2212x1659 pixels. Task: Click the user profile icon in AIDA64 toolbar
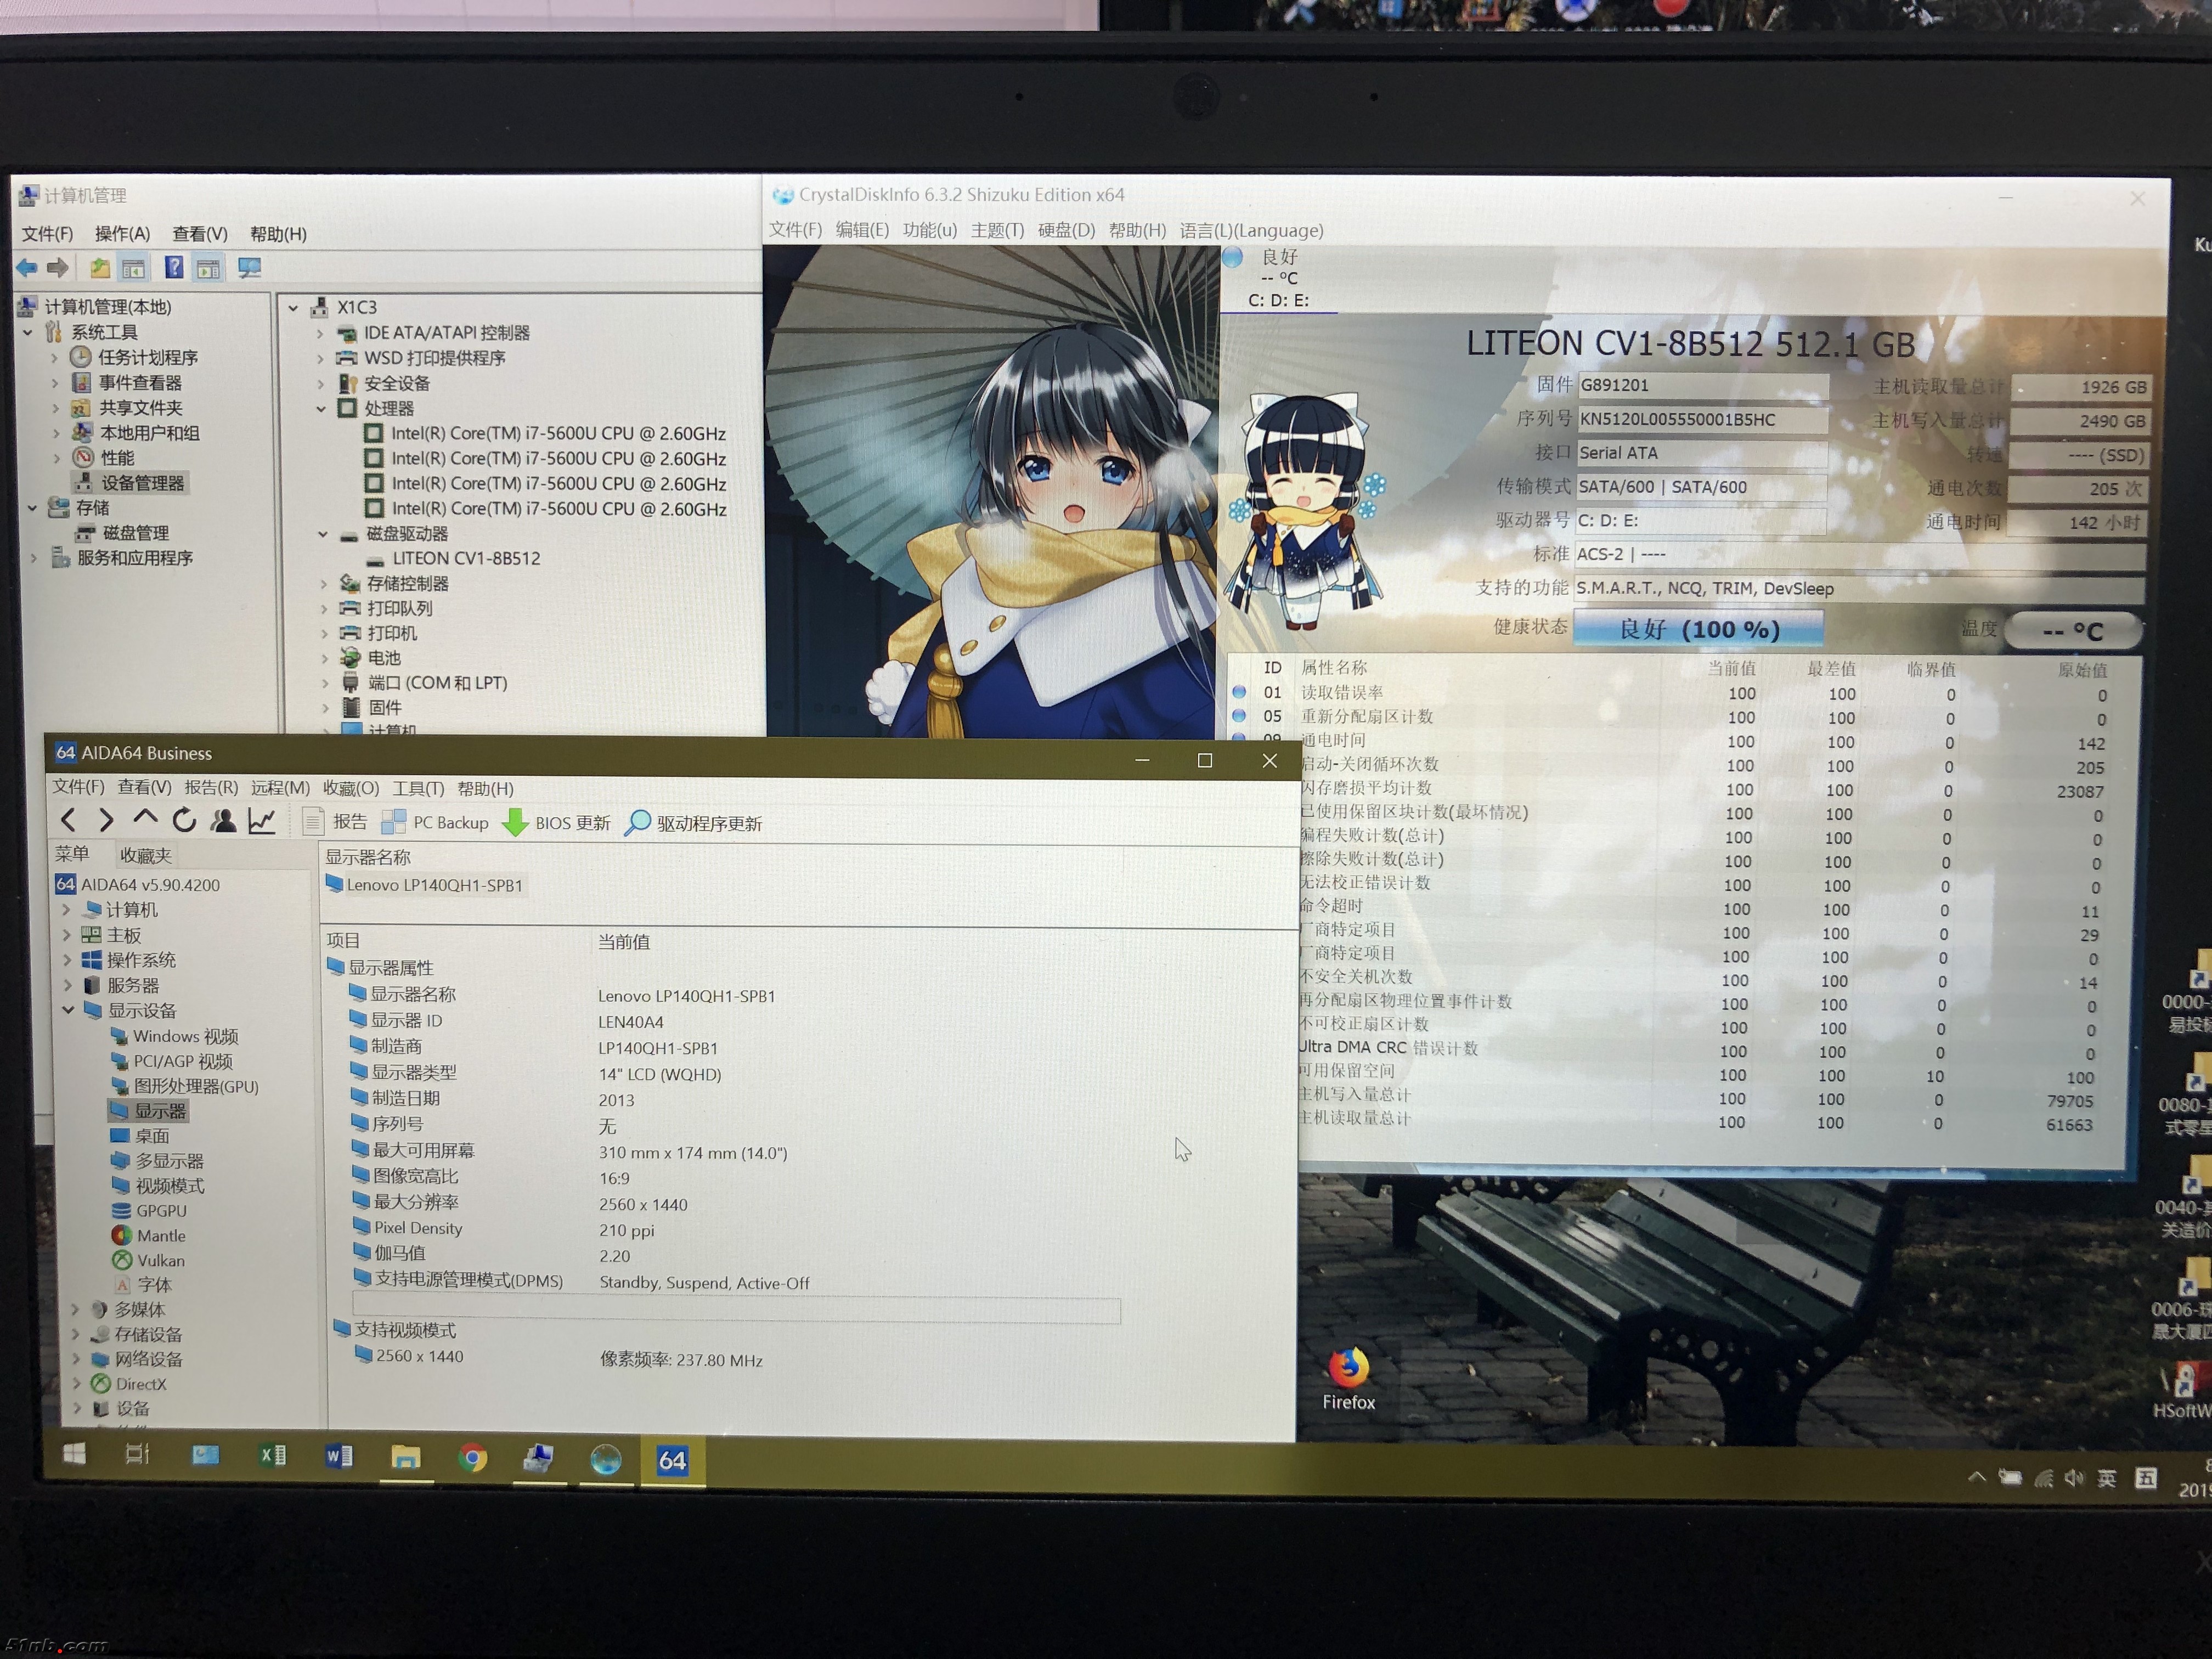click(x=223, y=821)
